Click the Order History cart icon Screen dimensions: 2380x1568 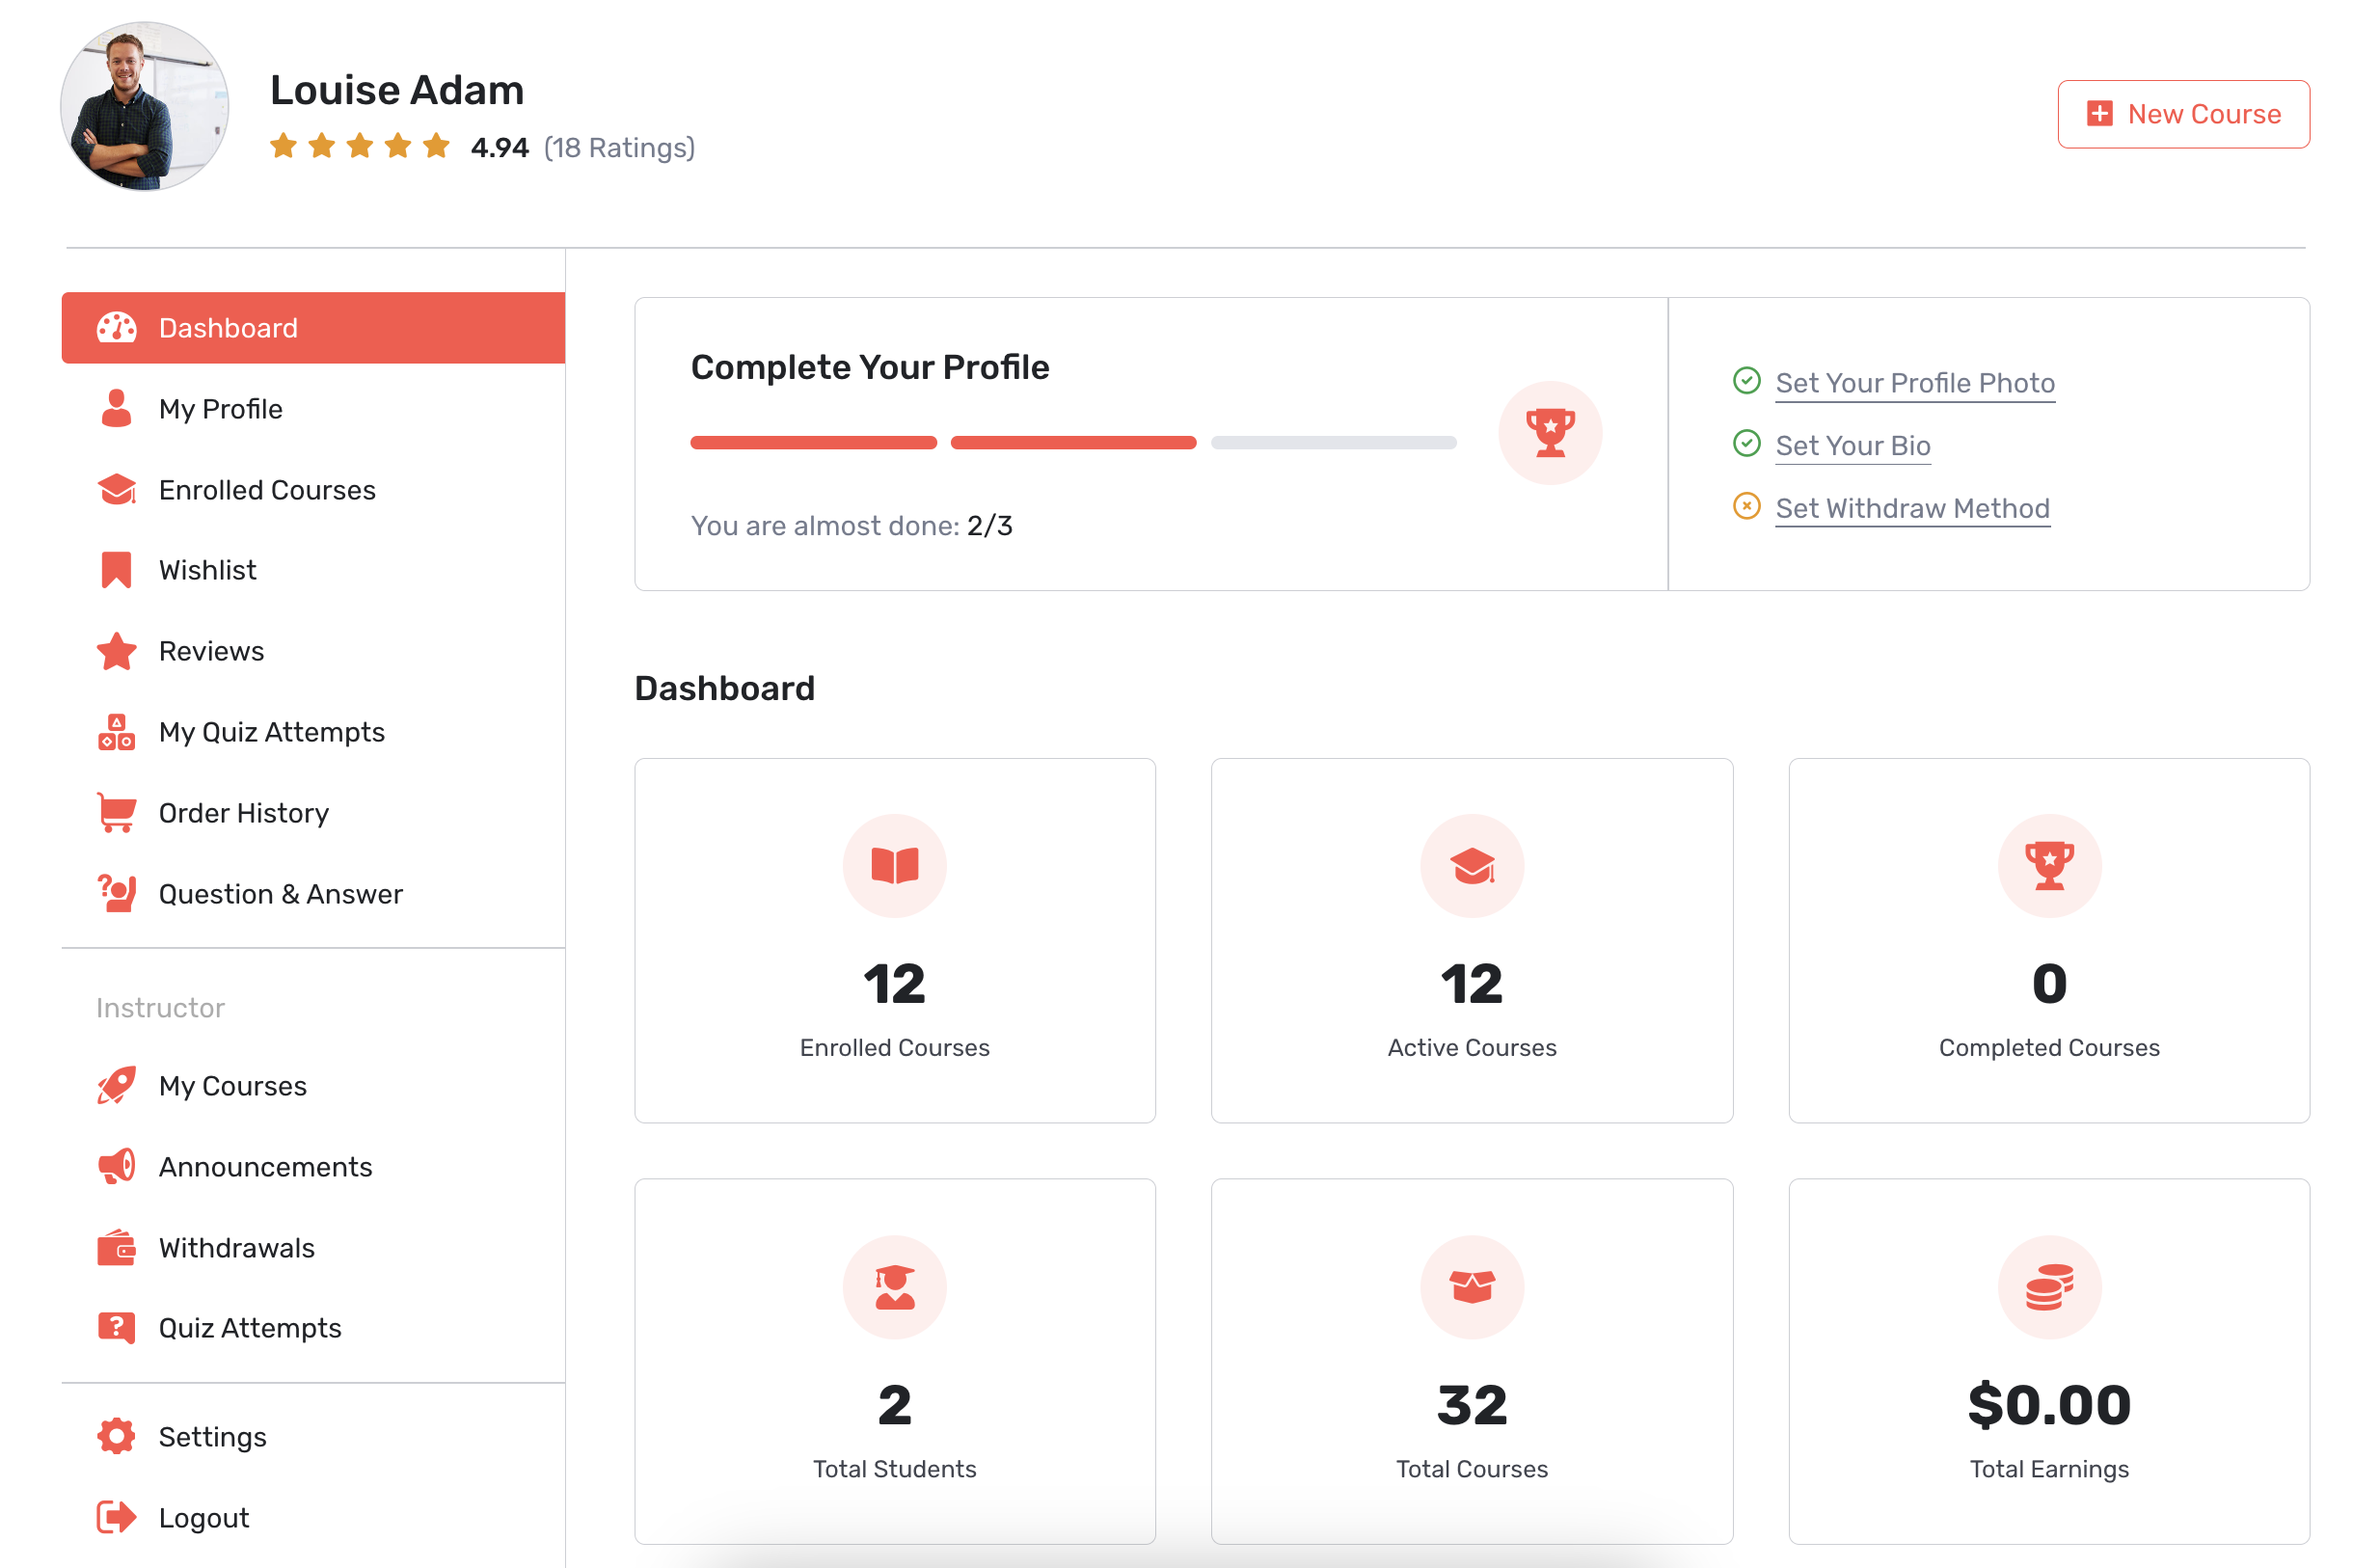[x=116, y=813]
